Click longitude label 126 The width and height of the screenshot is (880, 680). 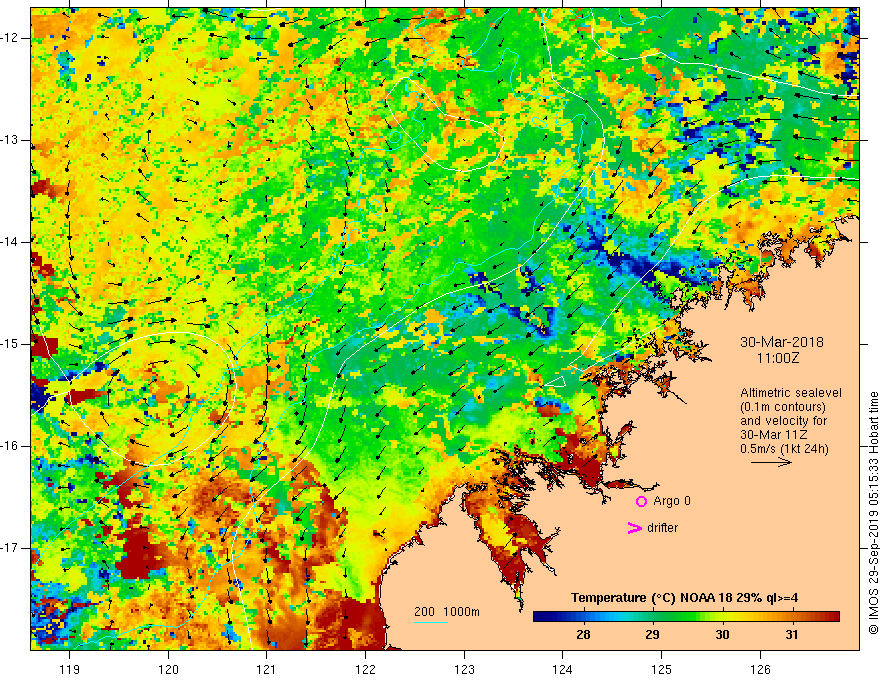[x=760, y=669]
